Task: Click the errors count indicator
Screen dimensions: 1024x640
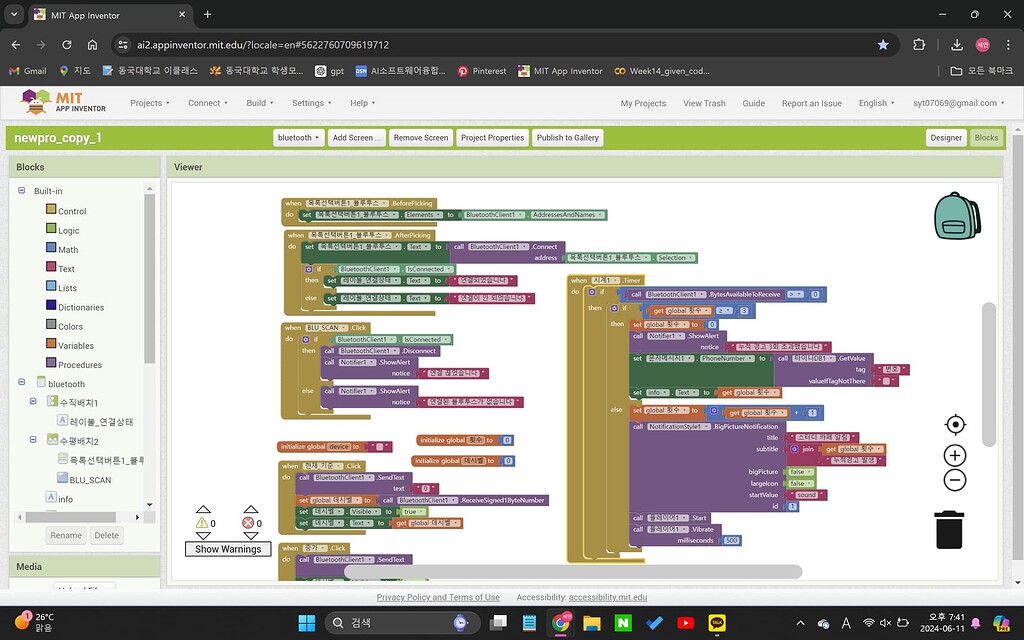Action: [250, 522]
